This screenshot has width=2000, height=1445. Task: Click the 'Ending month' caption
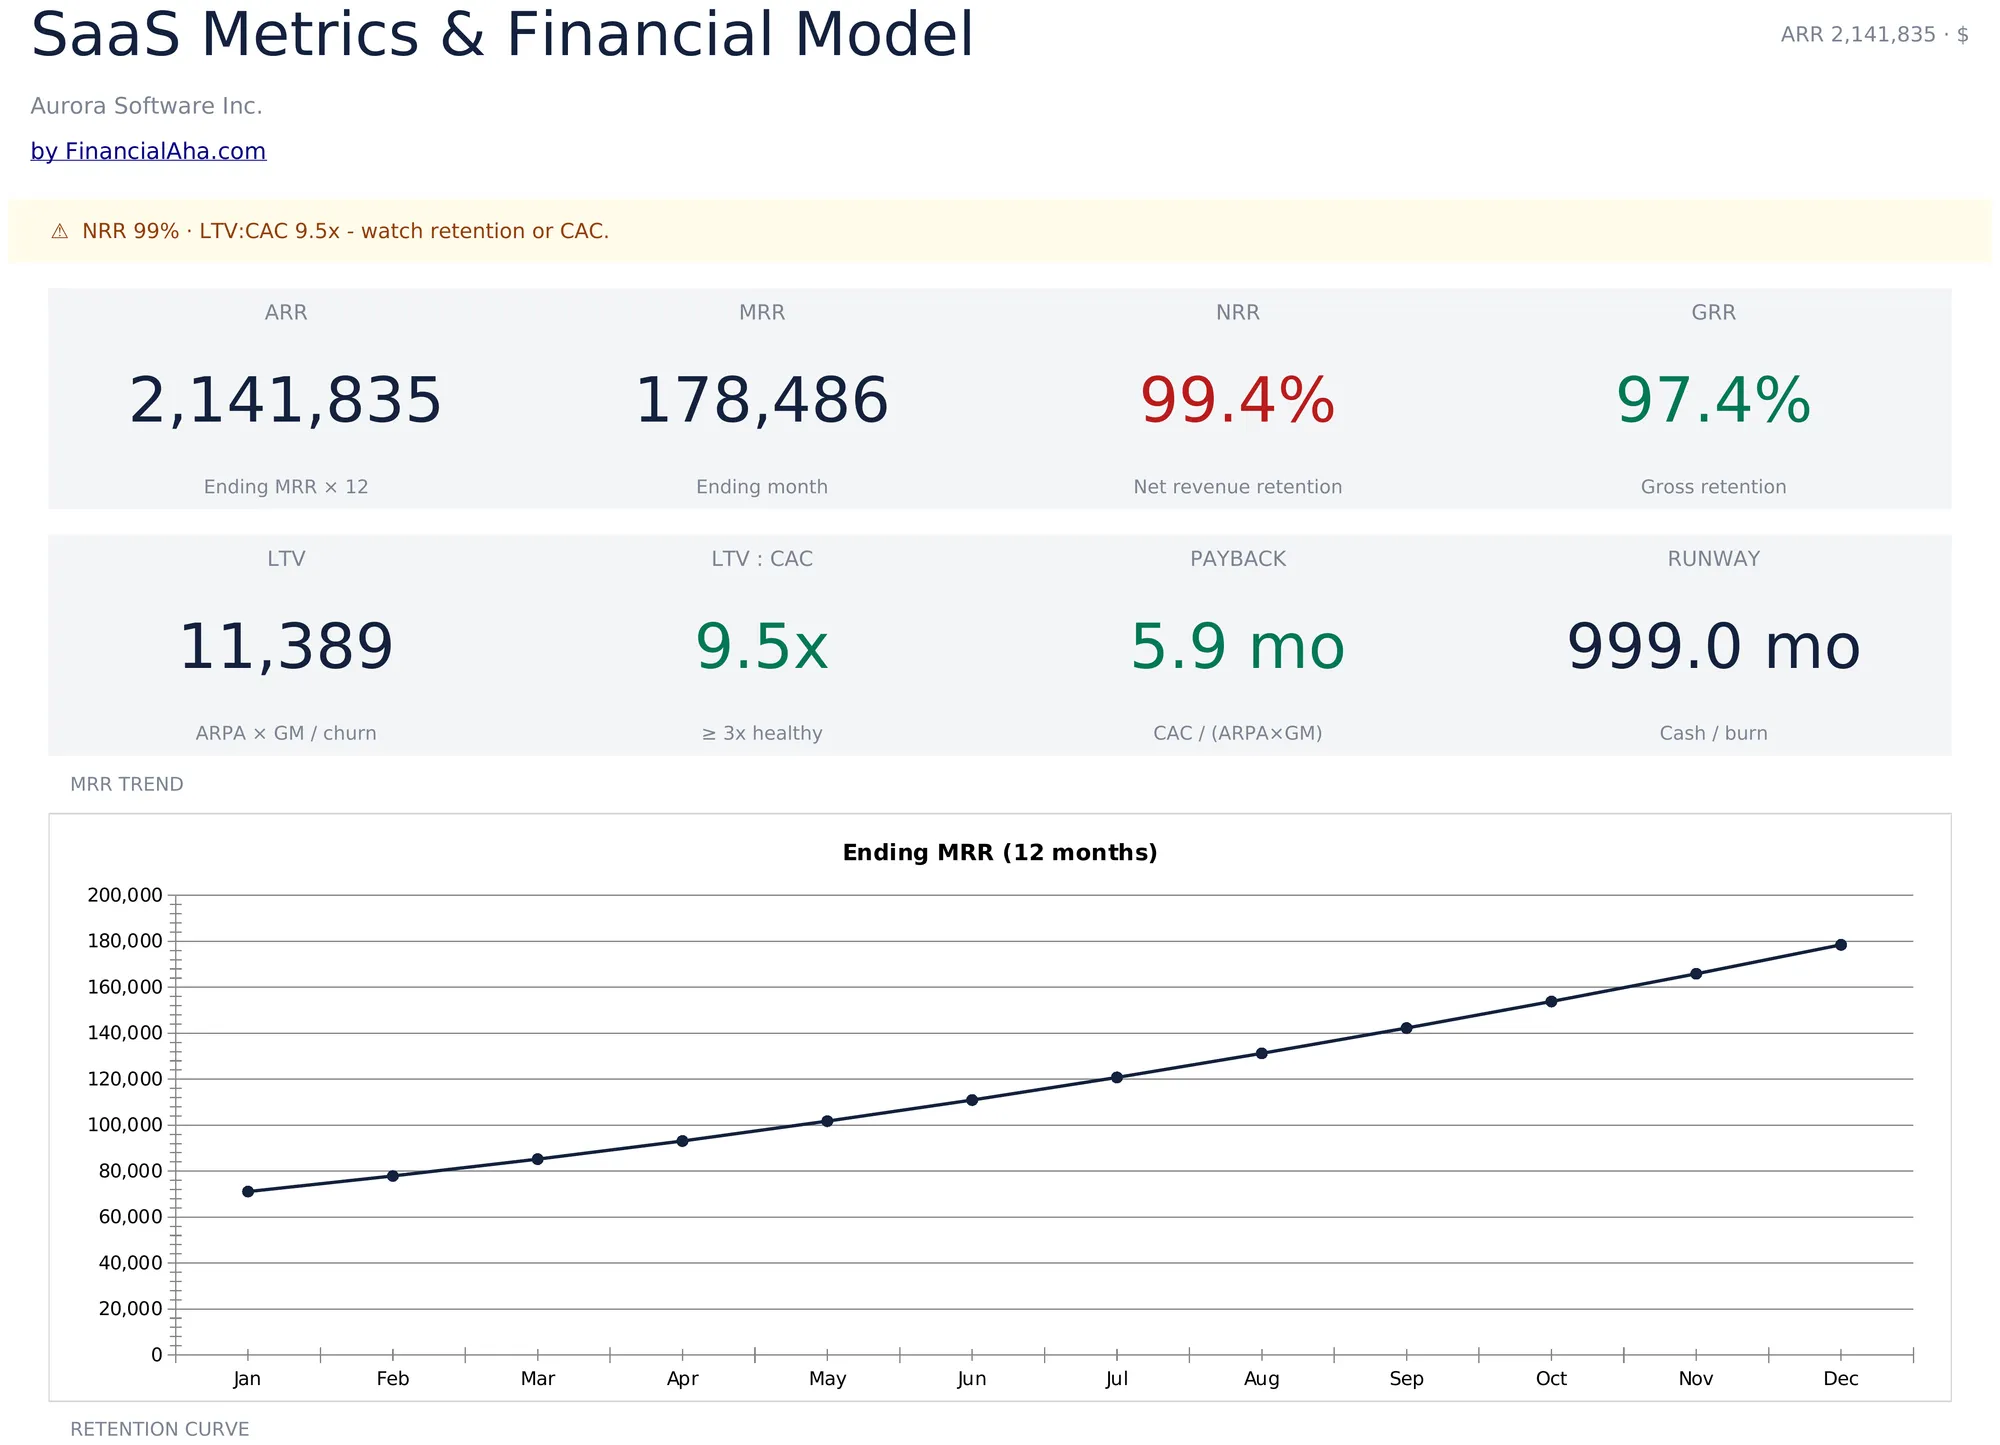click(762, 487)
